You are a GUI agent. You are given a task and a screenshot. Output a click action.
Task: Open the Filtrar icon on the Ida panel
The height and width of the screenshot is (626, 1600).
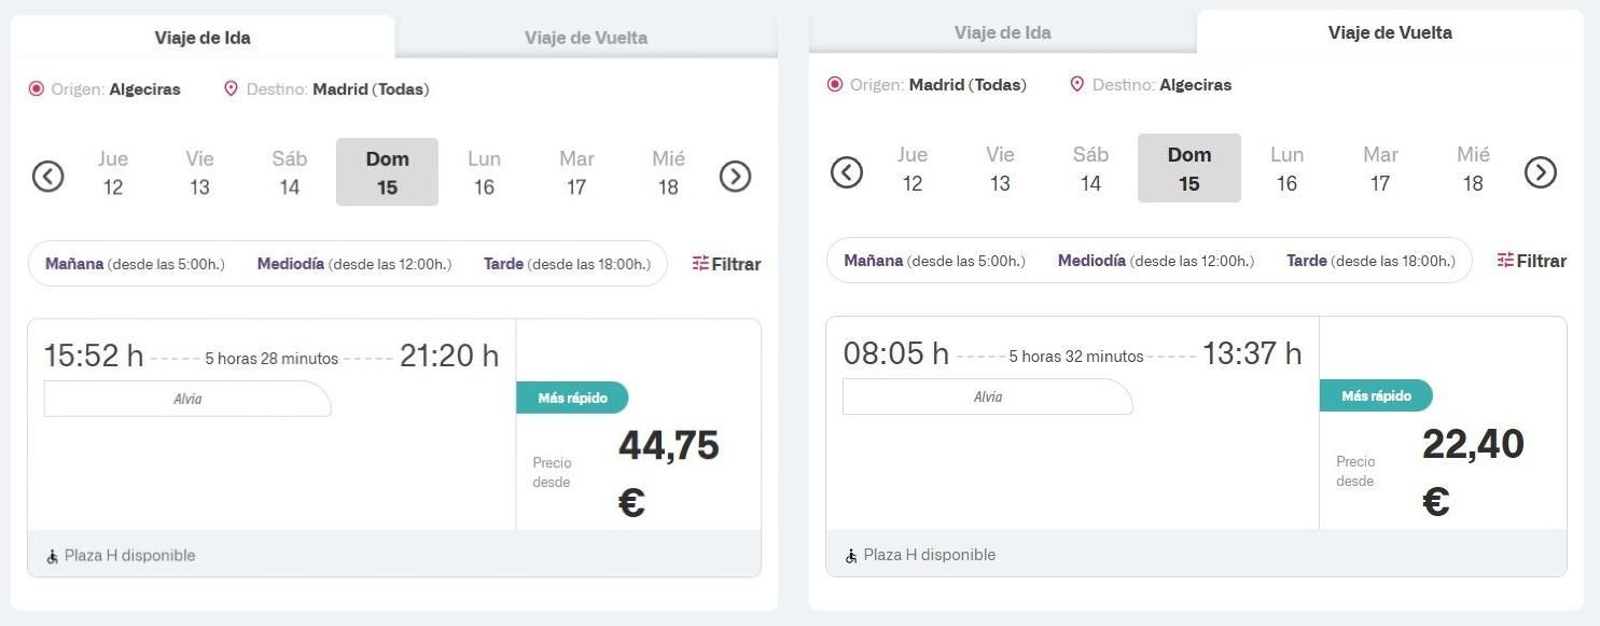pyautogui.click(x=698, y=263)
